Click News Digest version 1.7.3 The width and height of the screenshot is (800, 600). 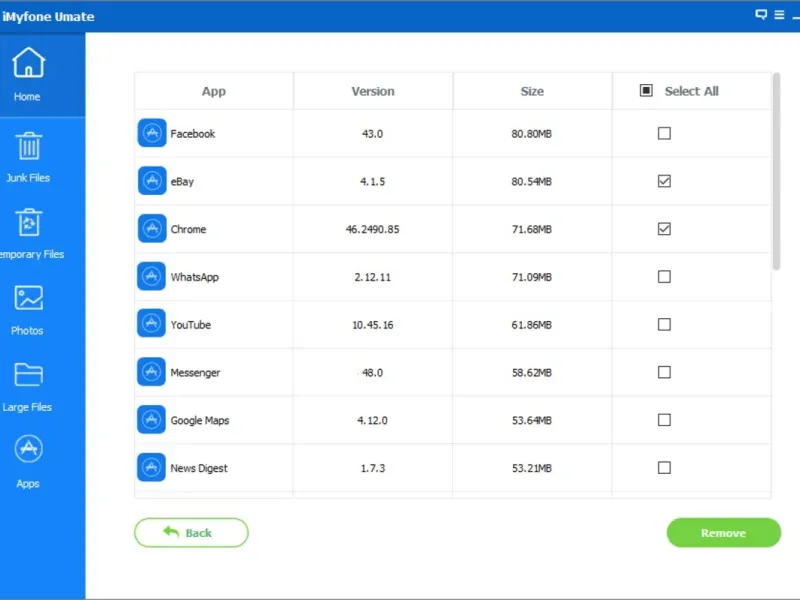pyautogui.click(x=373, y=468)
